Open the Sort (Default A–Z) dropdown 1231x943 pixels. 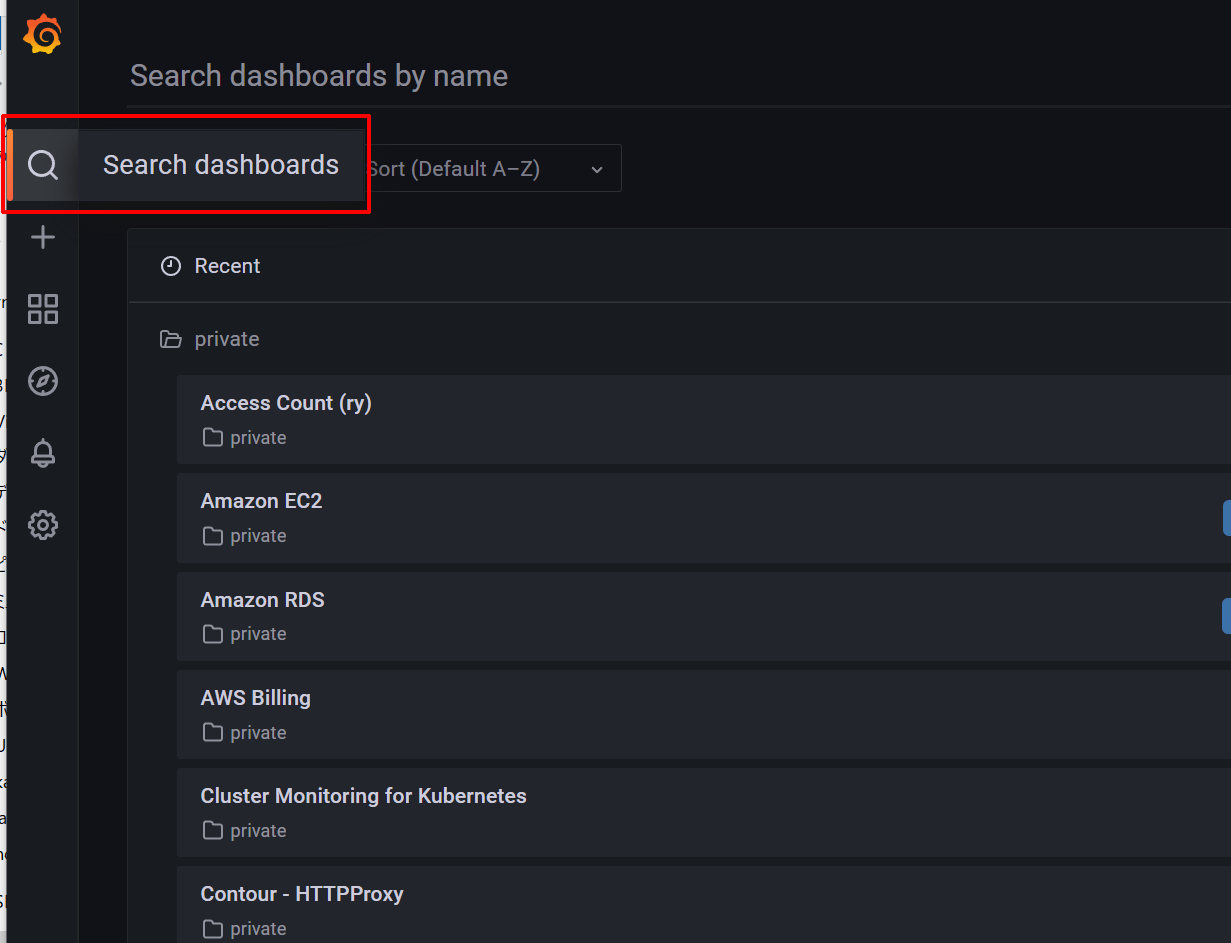[490, 169]
